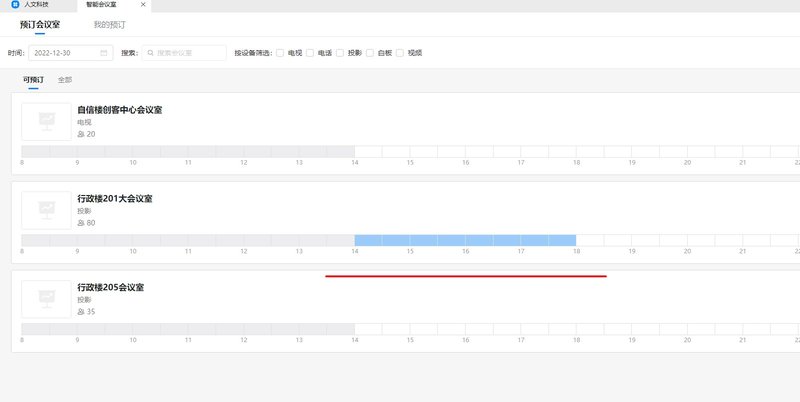Close the 智能会议室 tab
Image resolution: width=800 pixels, height=402 pixels.
[142, 5]
